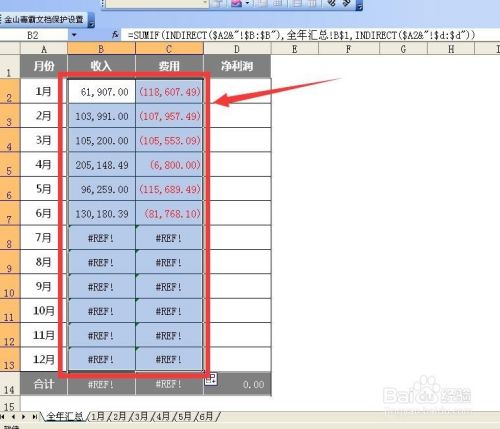Go to previous sheet tab arrow
This screenshot has width=500, height=429.
(14, 417)
